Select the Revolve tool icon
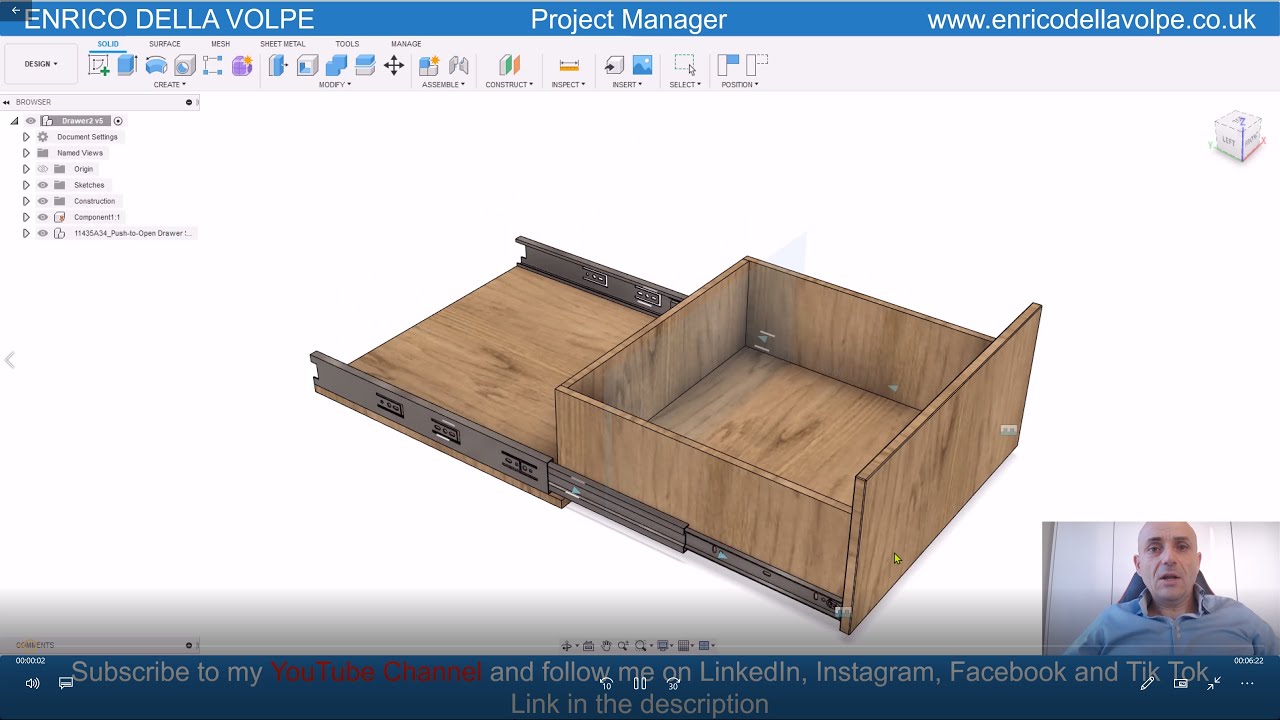1280x720 pixels. point(156,66)
